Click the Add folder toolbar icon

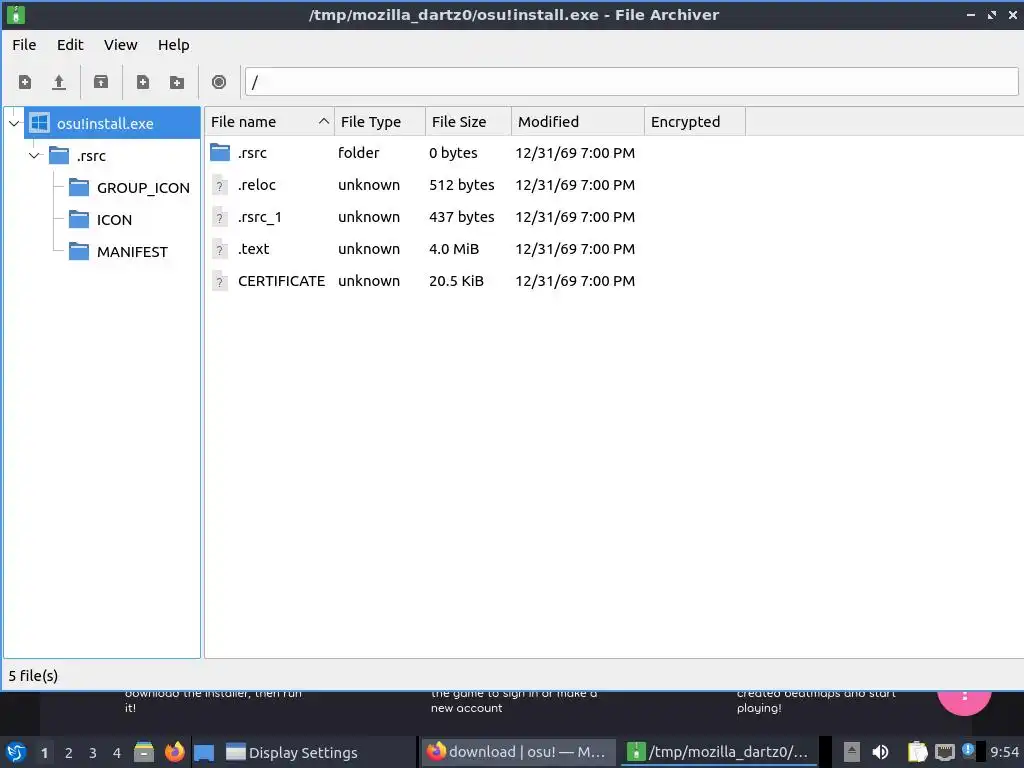pyautogui.click(x=177, y=82)
